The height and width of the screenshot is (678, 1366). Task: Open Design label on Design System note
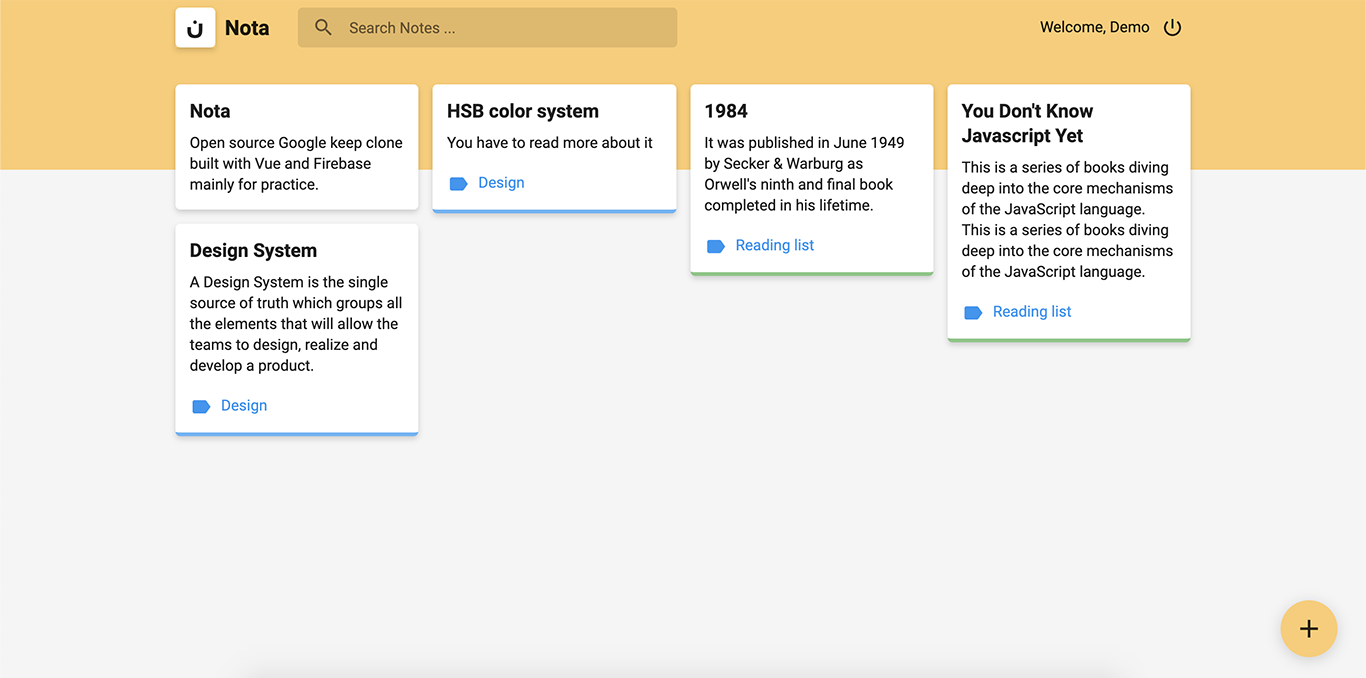(x=244, y=406)
